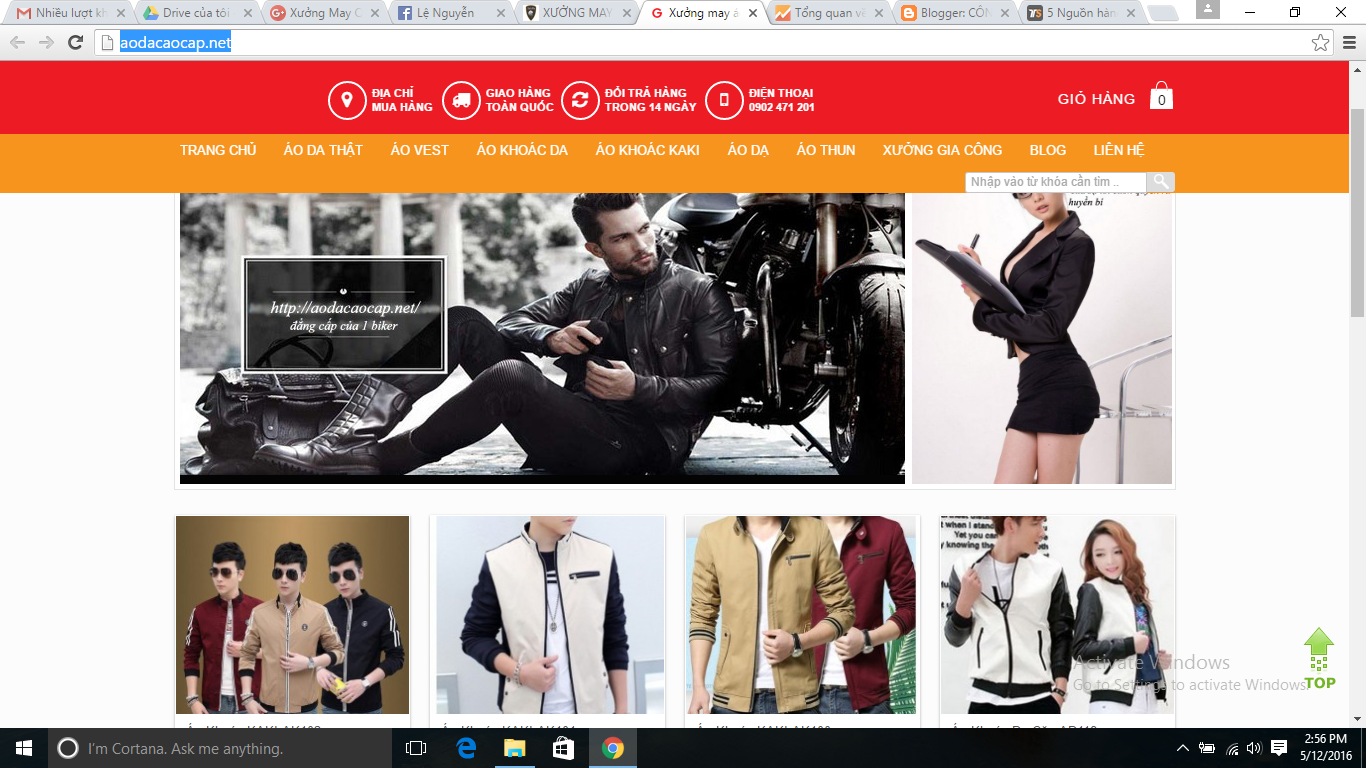Click the bookmark star in the address bar

pos(1323,43)
